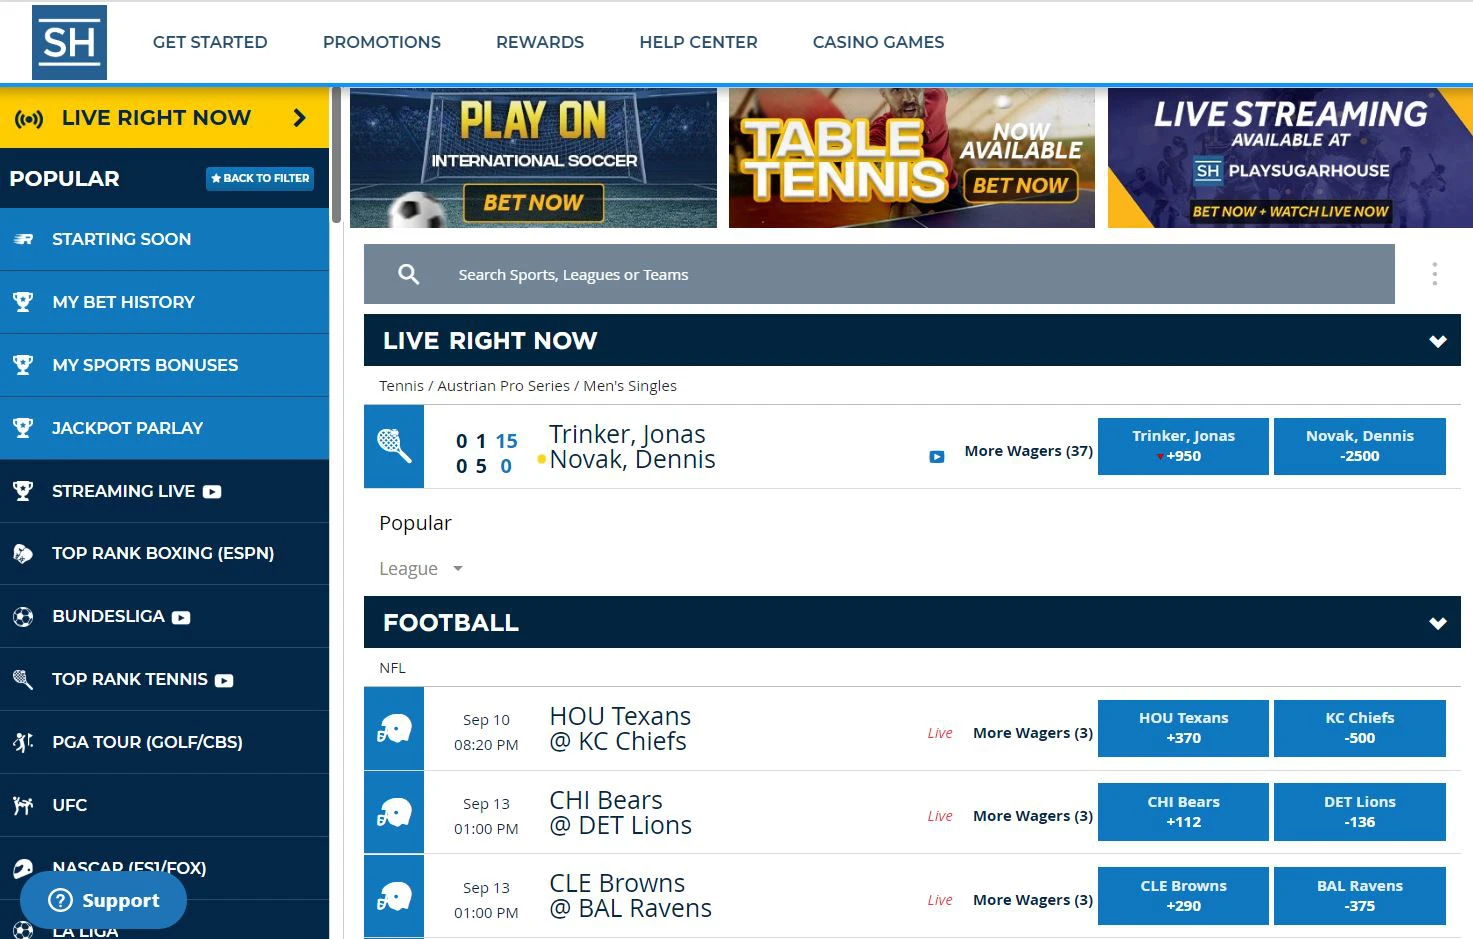Bet on Trinker, Jonas +950
The width and height of the screenshot is (1473, 939).
[1183, 446]
